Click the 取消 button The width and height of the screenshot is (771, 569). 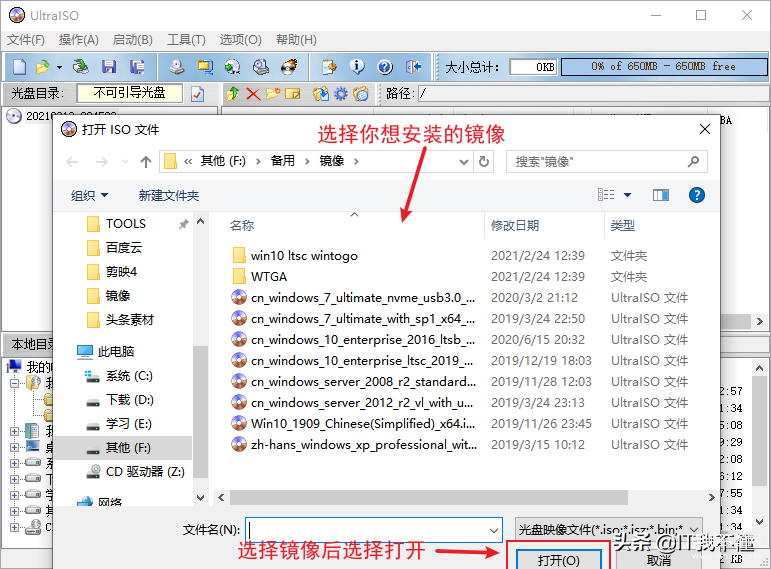click(x=659, y=560)
